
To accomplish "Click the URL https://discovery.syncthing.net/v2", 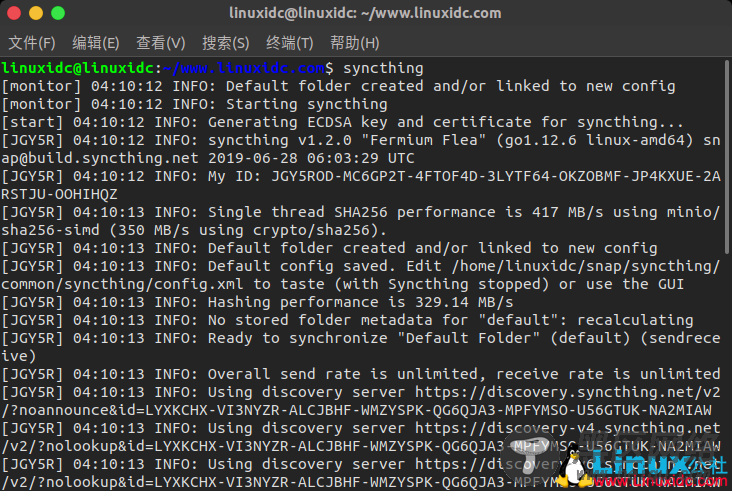I will (x=568, y=393).
